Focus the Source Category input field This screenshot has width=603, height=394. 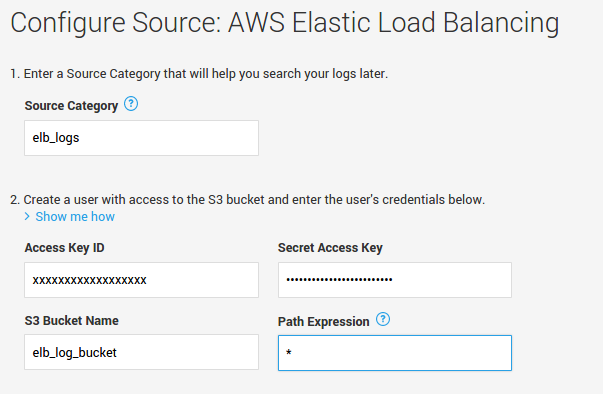142,138
